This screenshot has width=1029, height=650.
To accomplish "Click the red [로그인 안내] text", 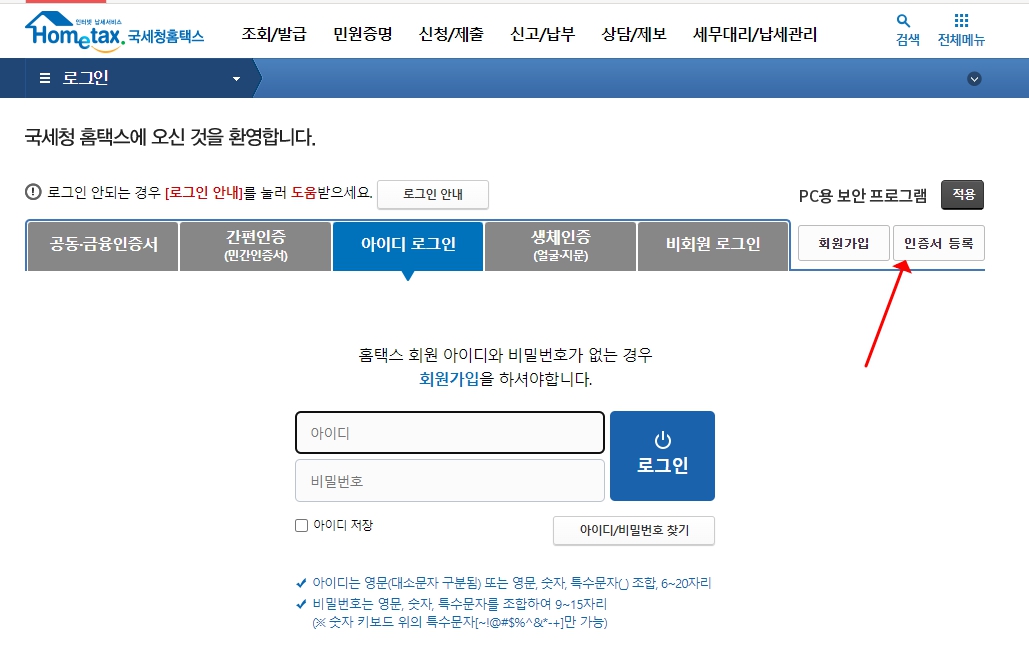I will (x=204, y=193).
